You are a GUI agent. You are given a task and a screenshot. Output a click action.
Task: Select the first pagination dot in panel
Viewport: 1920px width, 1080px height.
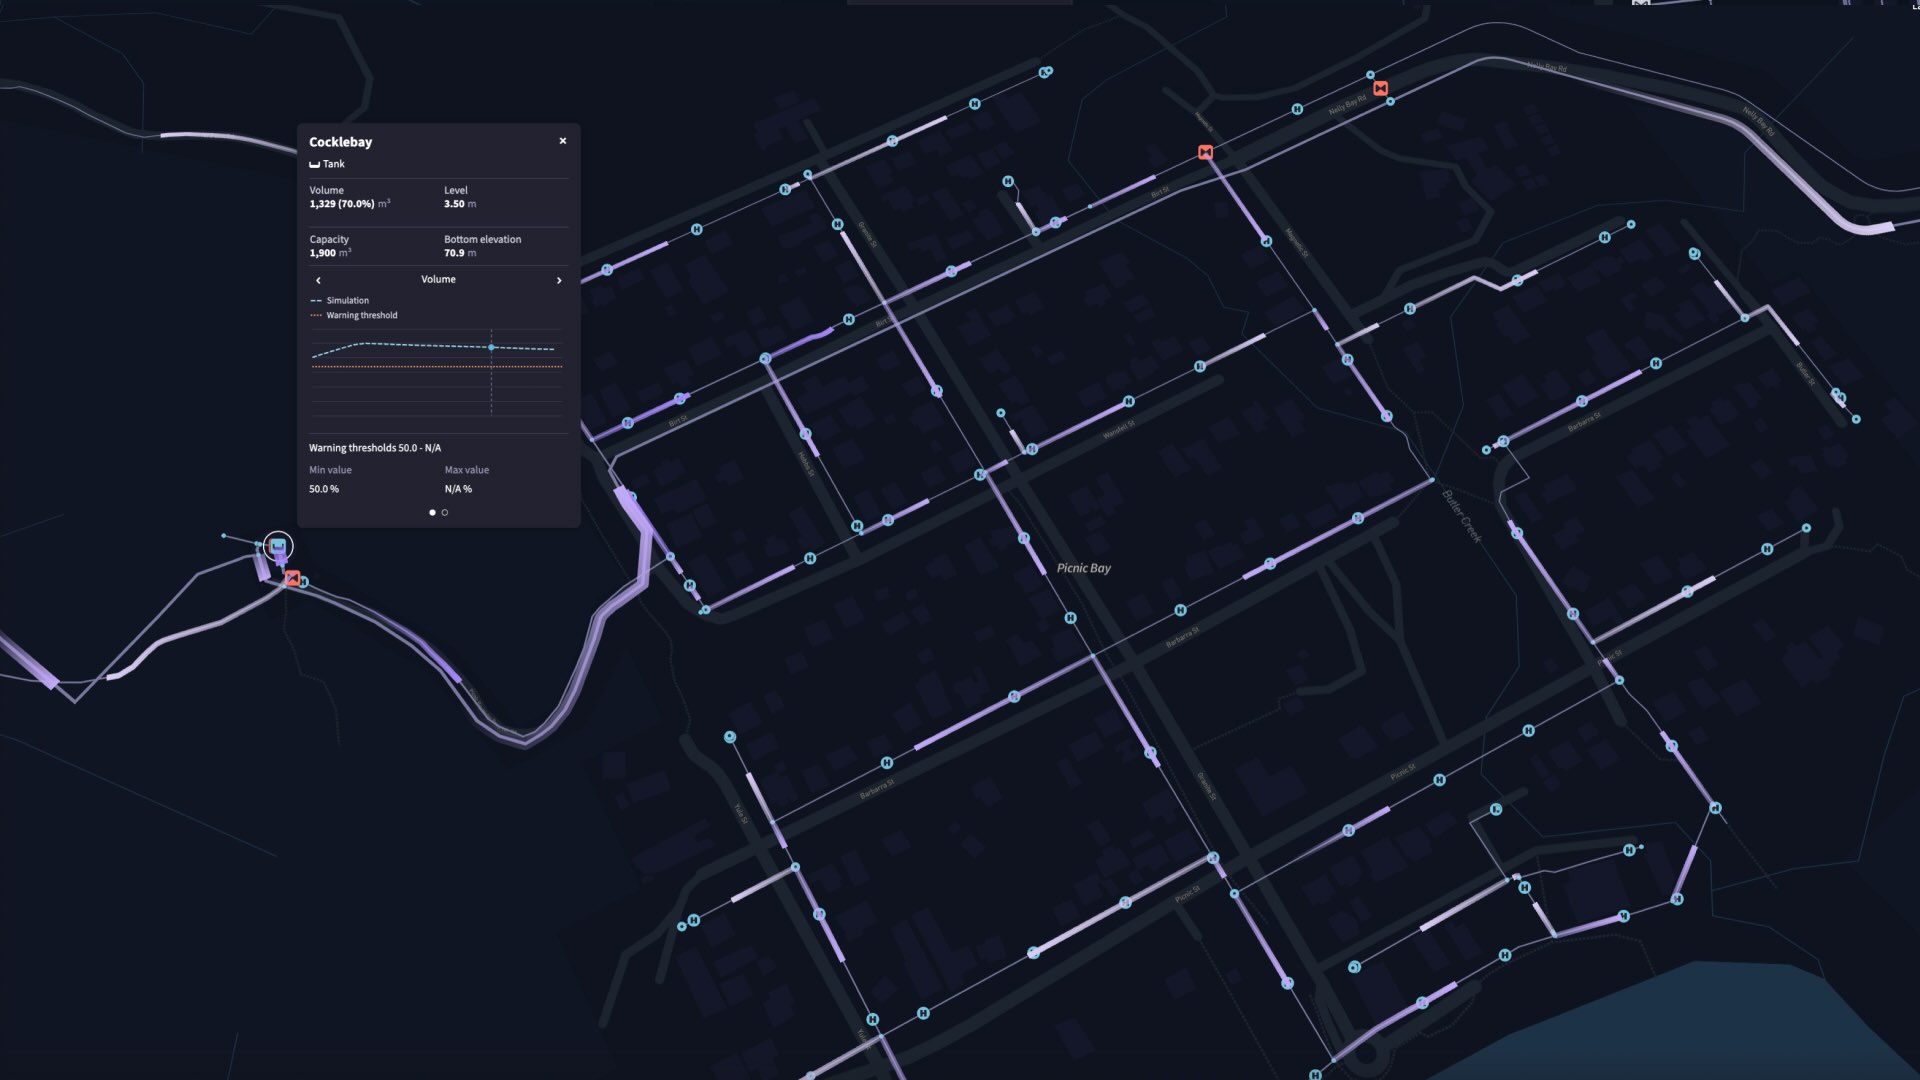[432, 513]
